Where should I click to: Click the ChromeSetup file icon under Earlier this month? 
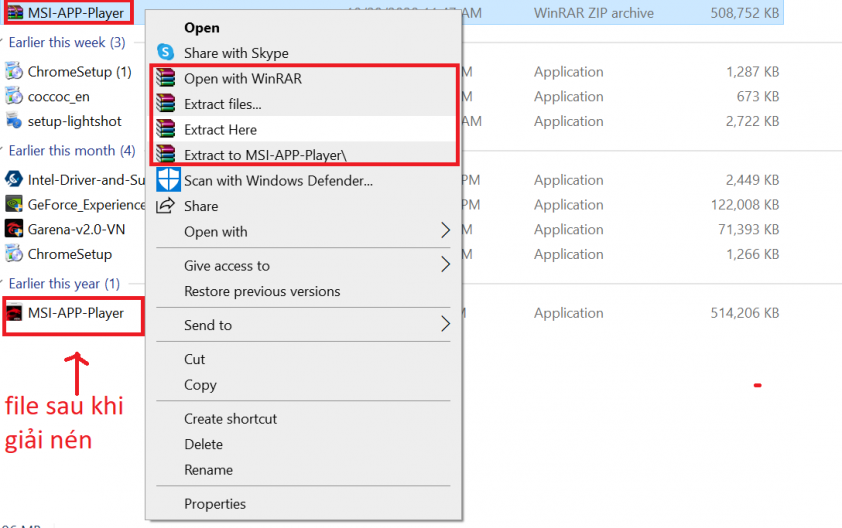click(14, 254)
